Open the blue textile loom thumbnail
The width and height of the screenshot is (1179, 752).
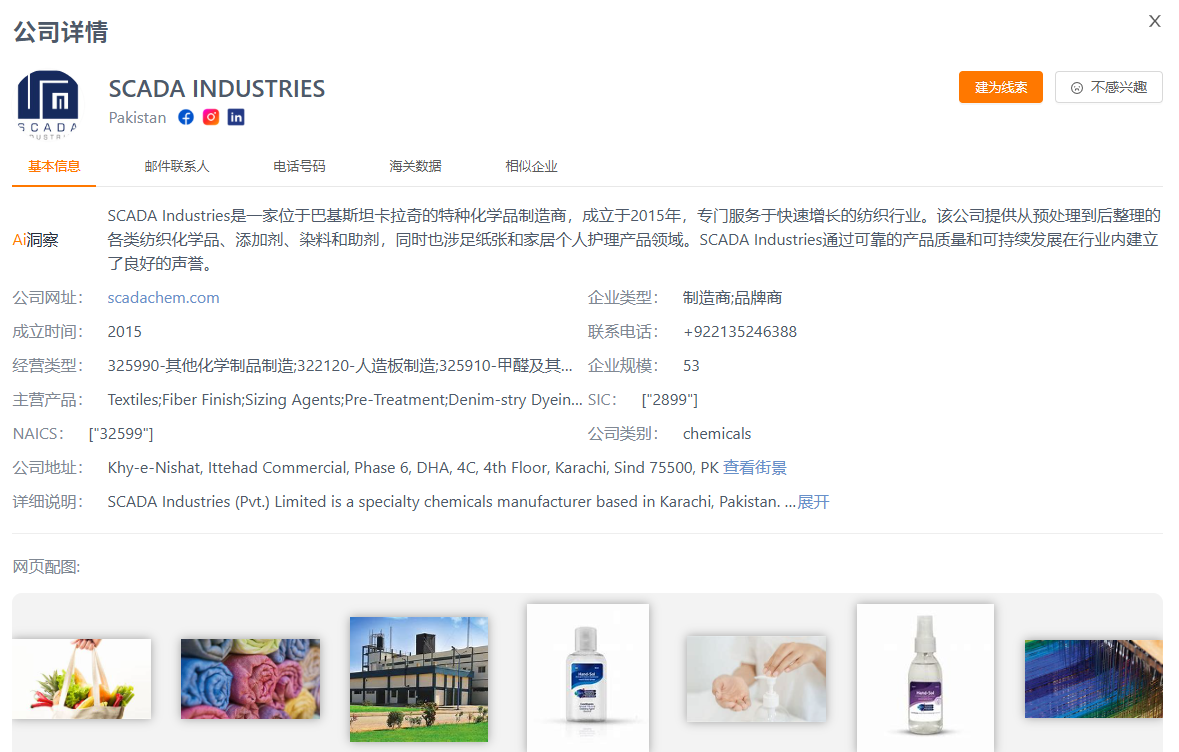pos(1093,679)
